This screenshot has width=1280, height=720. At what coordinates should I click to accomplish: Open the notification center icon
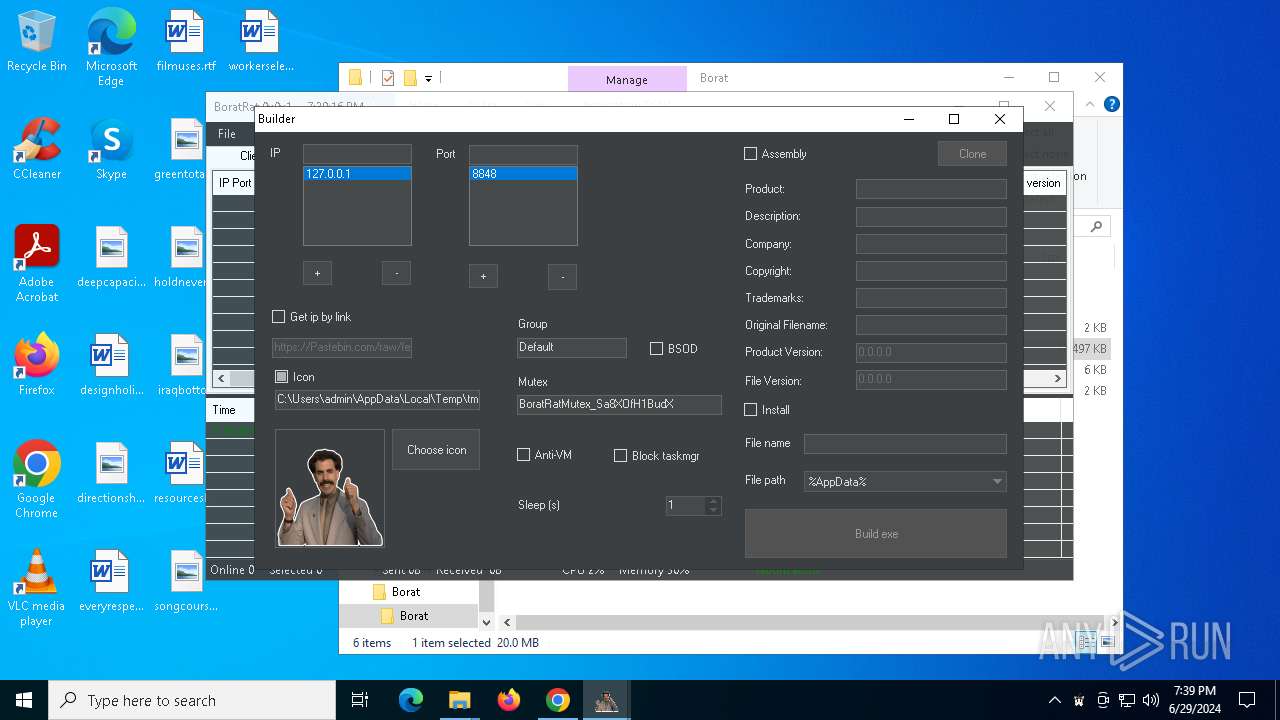(x=1247, y=700)
